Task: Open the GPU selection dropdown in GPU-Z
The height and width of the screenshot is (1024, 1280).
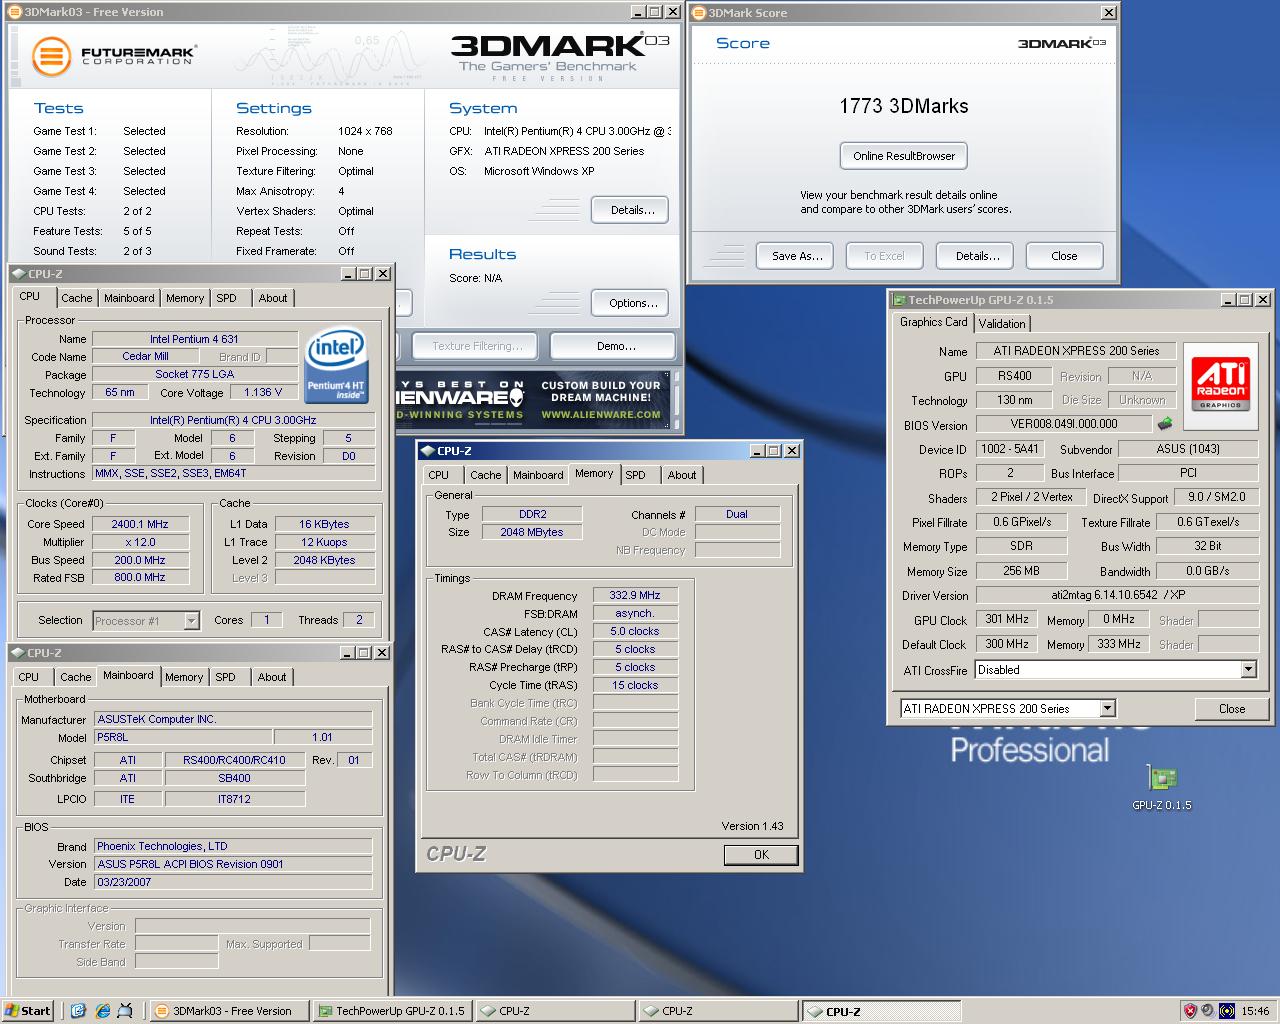Action: pos(1107,708)
